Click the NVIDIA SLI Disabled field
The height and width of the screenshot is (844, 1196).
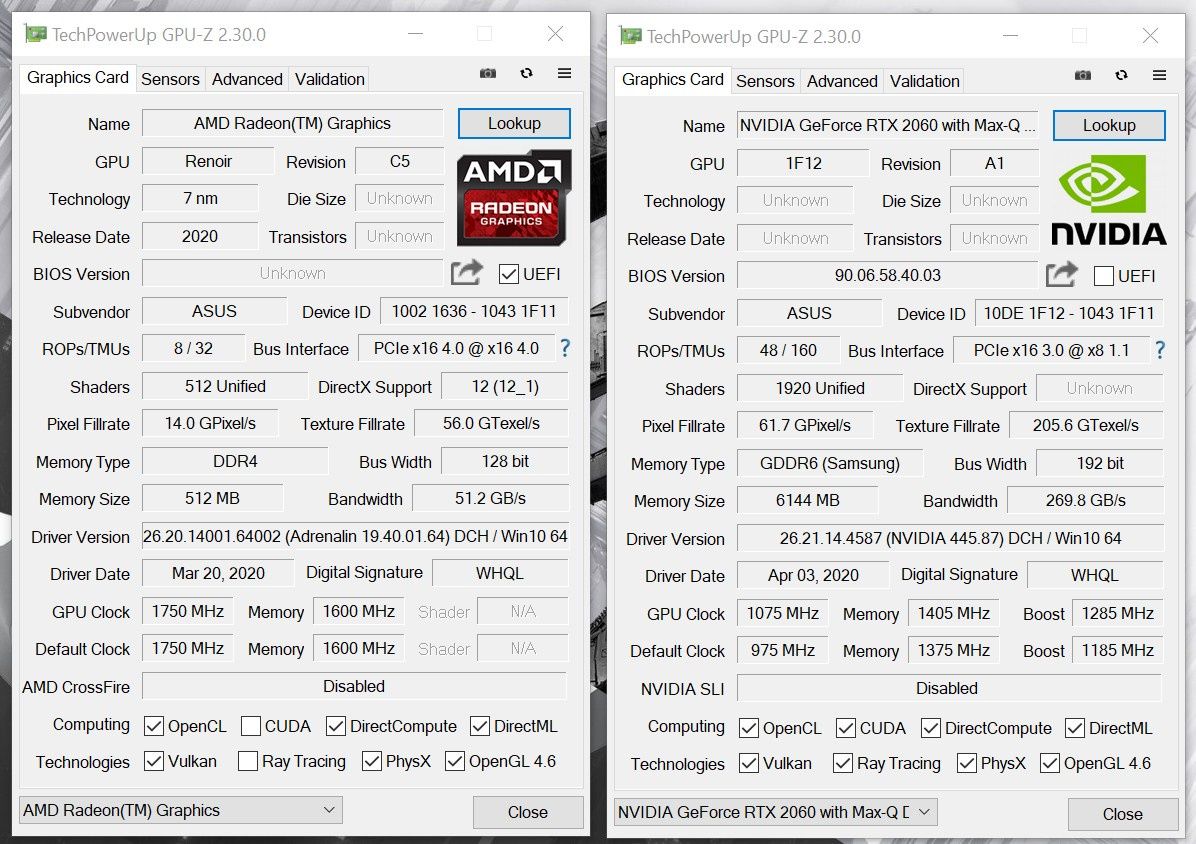pos(950,688)
